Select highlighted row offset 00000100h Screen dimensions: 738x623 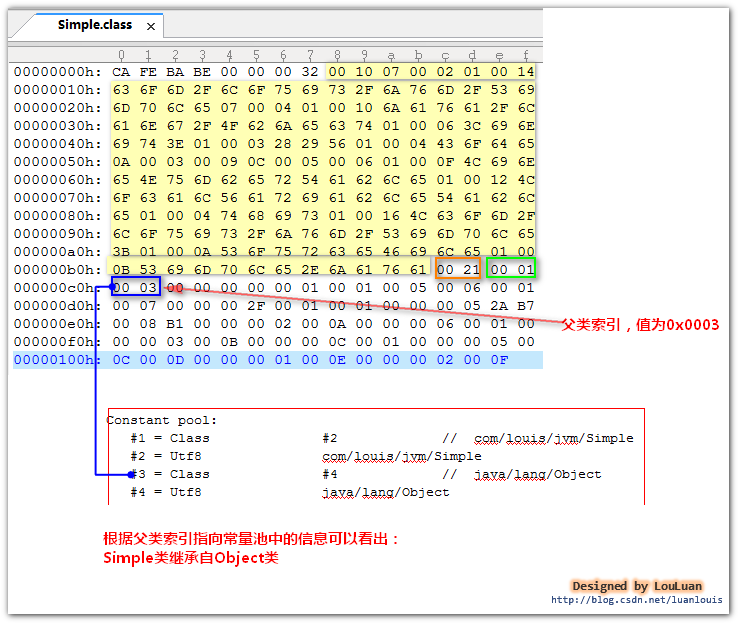pyautogui.click(x=57, y=360)
